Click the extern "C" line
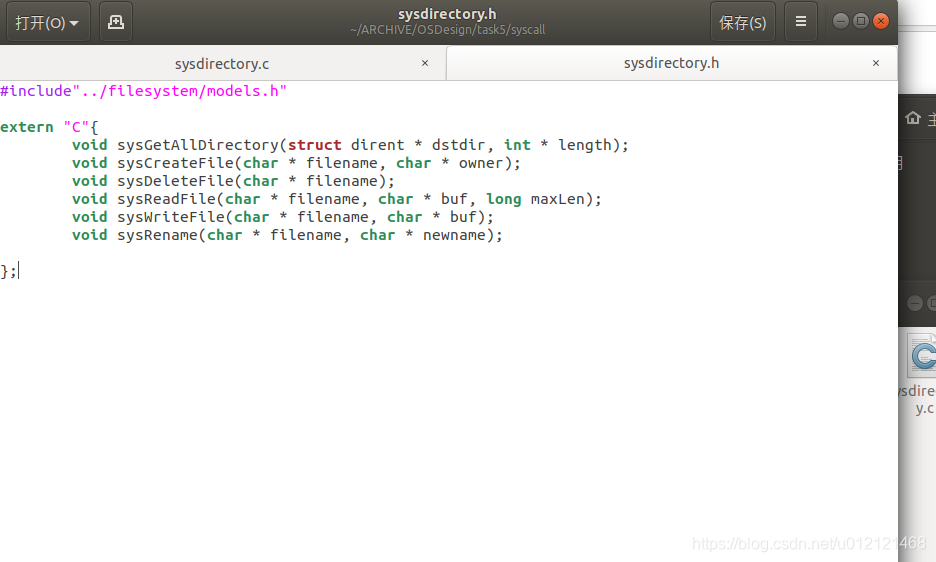This screenshot has height=562, width=936. [49, 127]
